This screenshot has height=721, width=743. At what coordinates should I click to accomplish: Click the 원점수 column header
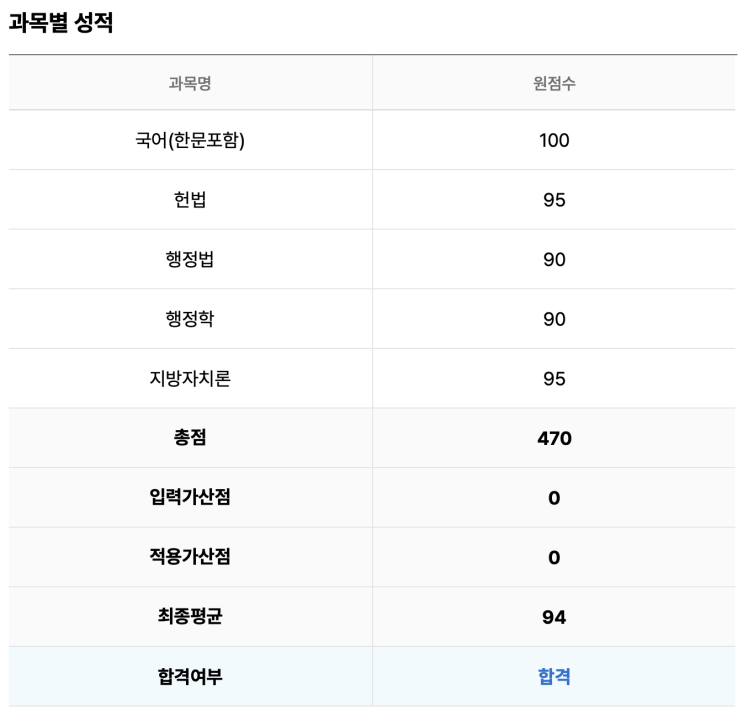tap(554, 83)
